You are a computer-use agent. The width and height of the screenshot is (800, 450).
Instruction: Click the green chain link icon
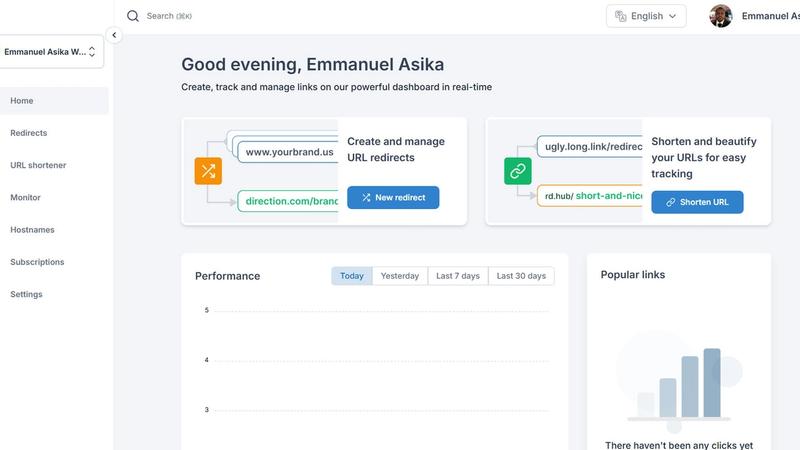point(518,171)
